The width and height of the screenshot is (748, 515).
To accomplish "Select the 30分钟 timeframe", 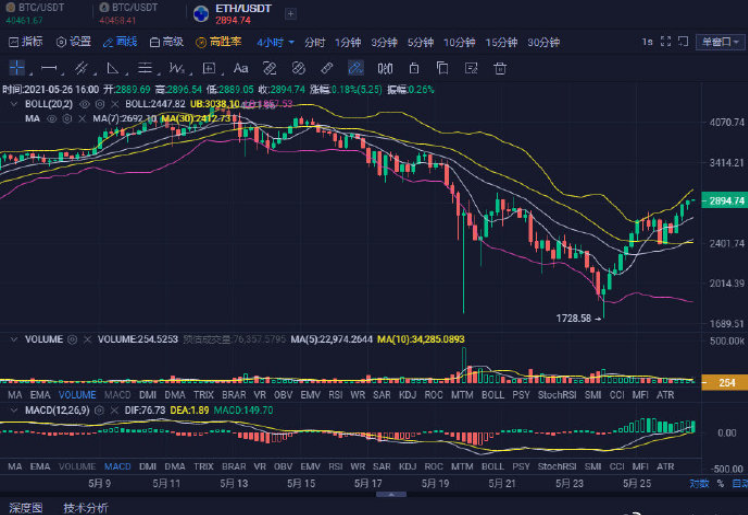I will [543, 42].
